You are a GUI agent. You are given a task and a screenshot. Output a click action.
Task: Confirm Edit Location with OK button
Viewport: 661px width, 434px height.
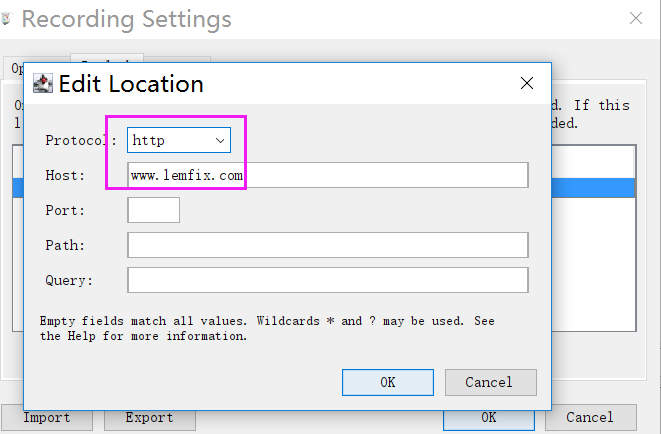(x=388, y=382)
